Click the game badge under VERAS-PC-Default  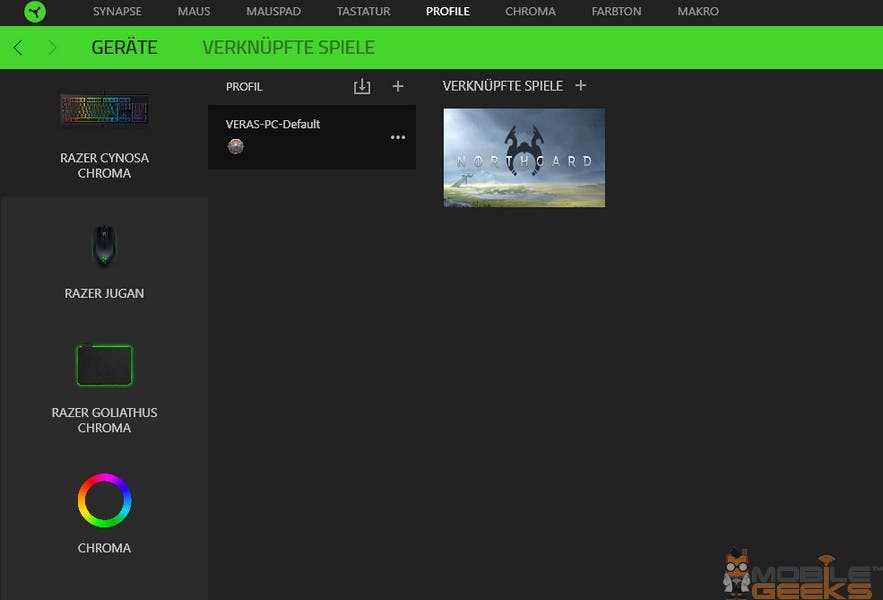tap(235, 146)
